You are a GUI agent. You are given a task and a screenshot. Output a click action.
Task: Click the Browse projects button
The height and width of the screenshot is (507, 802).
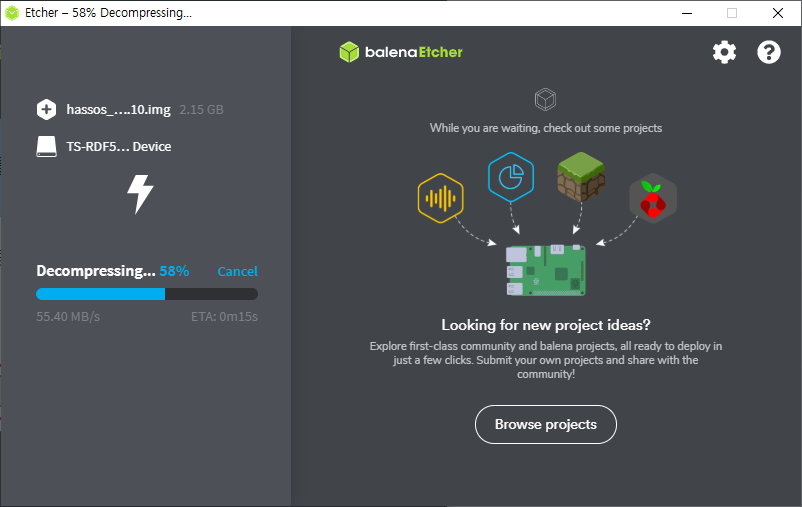pyautogui.click(x=546, y=425)
